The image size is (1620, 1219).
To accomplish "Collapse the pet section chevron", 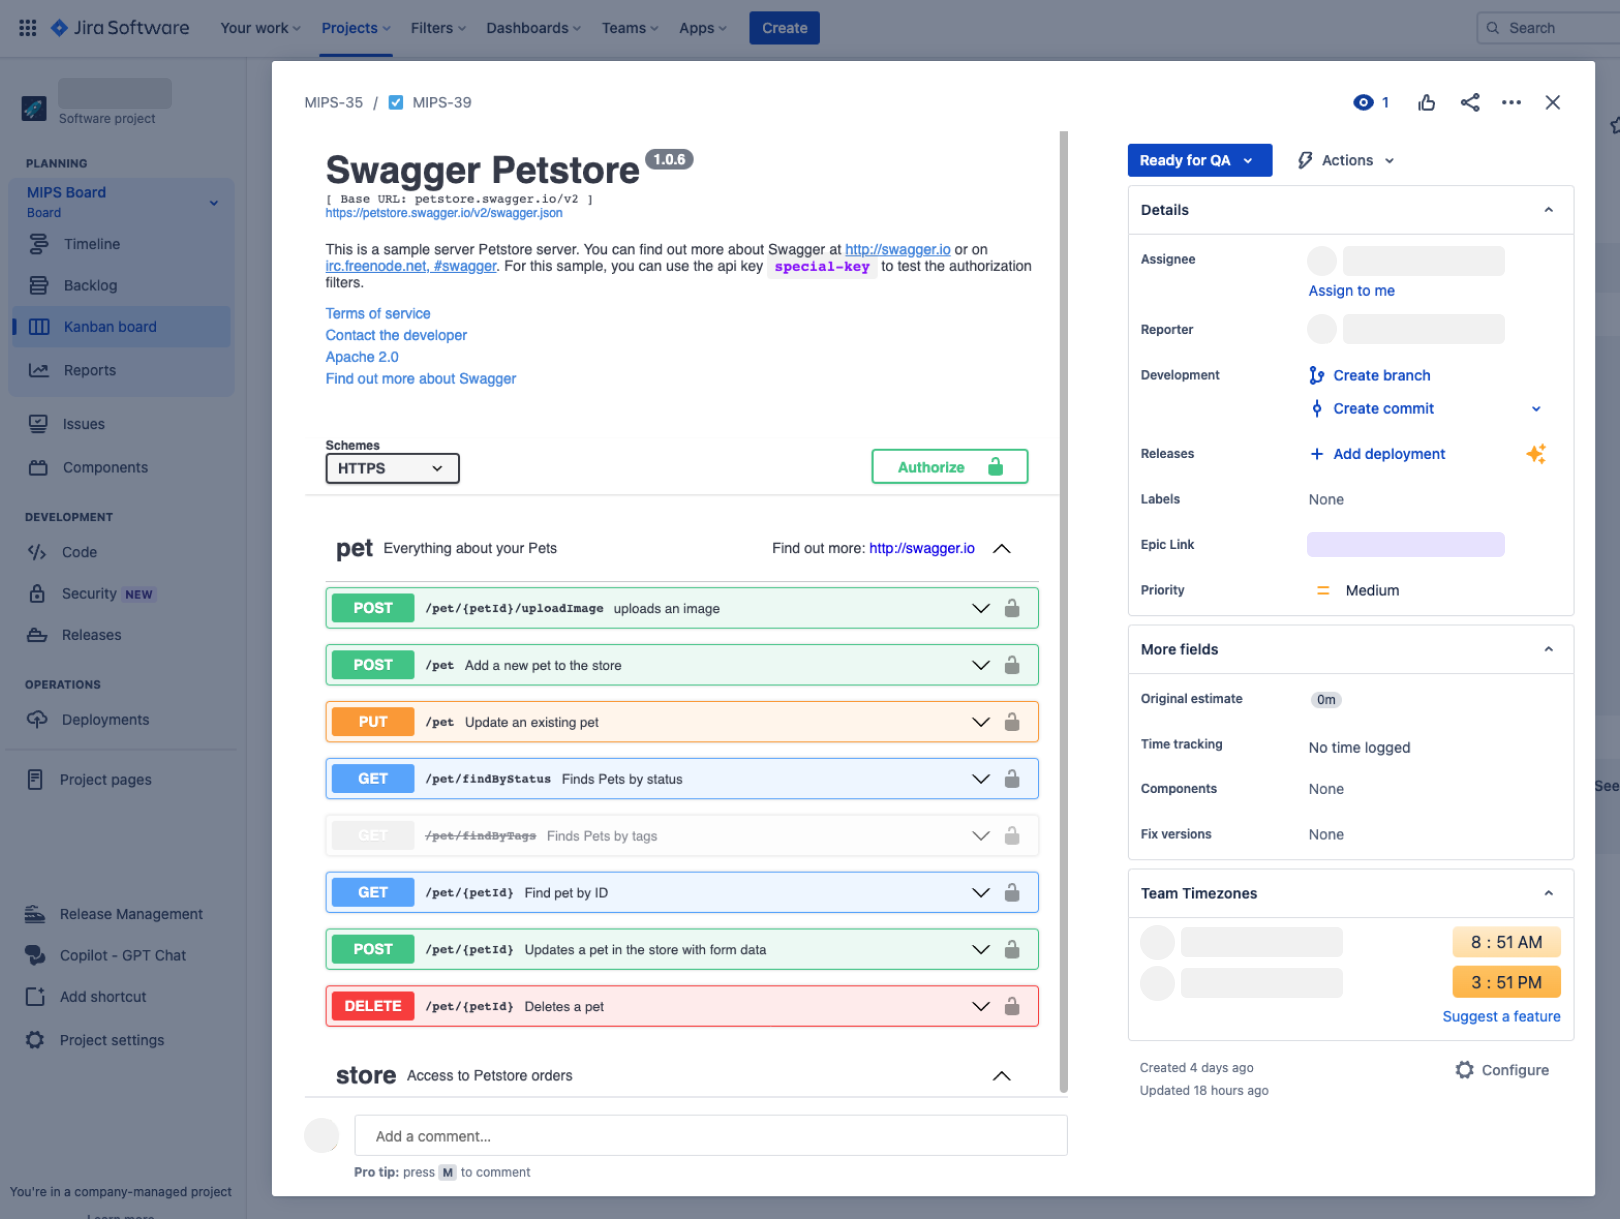I will pyautogui.click(x=1001, y=548).
